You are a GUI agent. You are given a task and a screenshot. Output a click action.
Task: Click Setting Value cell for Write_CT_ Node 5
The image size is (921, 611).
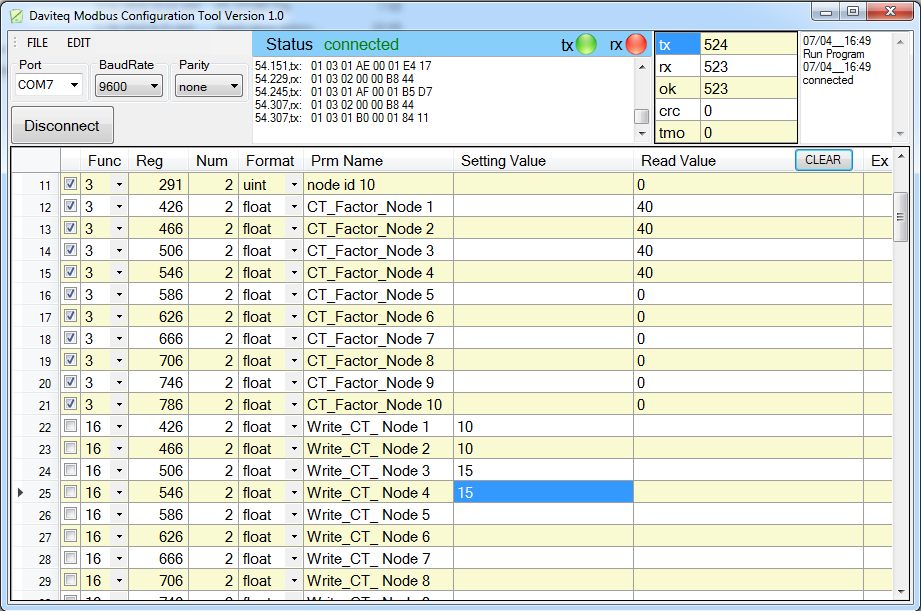543,515
